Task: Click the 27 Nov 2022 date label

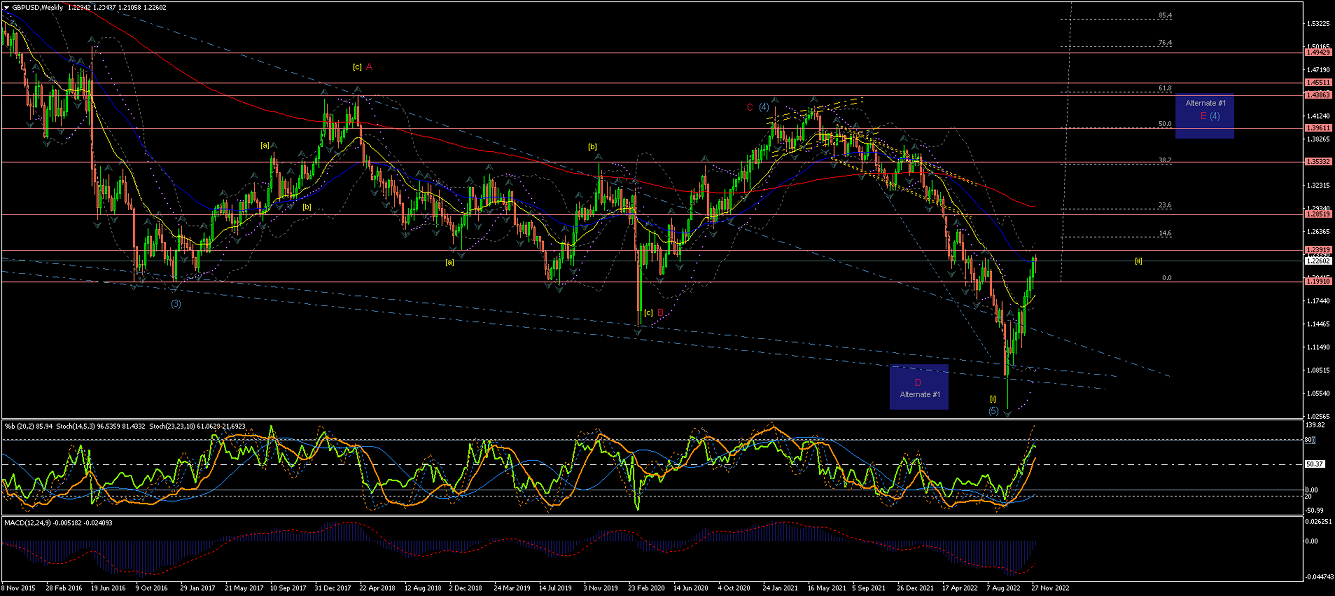Action: 1051,590
